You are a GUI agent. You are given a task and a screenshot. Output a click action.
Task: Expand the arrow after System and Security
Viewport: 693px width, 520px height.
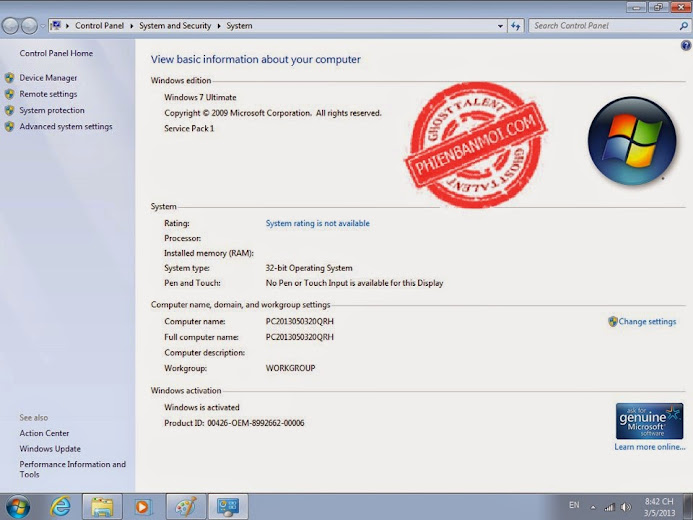tap(219, 26)
